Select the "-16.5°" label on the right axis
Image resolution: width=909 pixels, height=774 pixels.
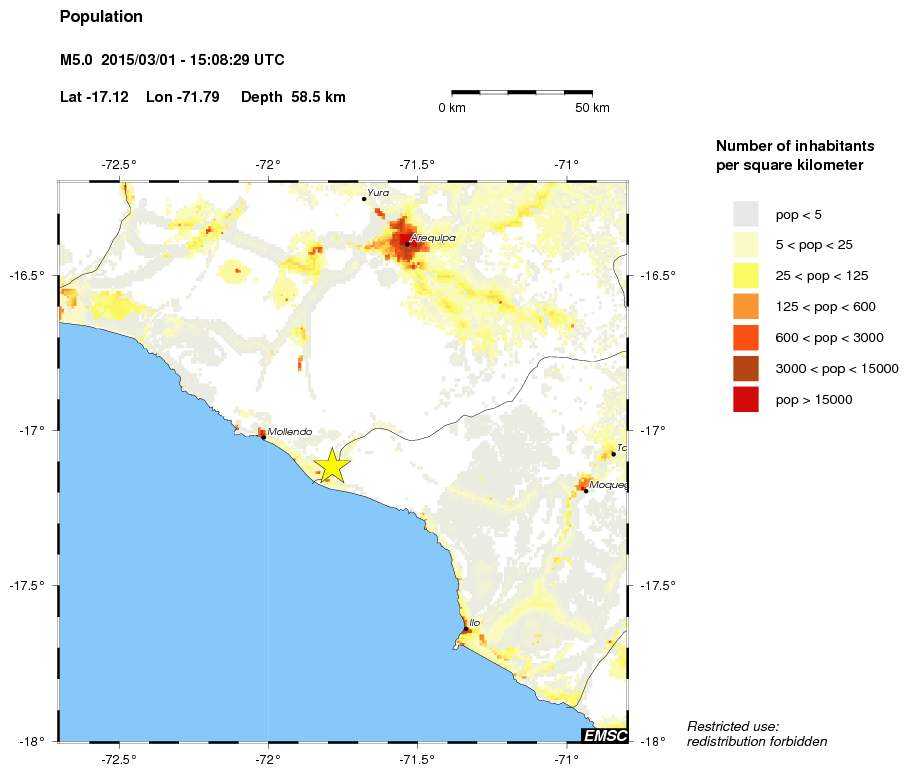pyautogui.click(x=657, y=275)
